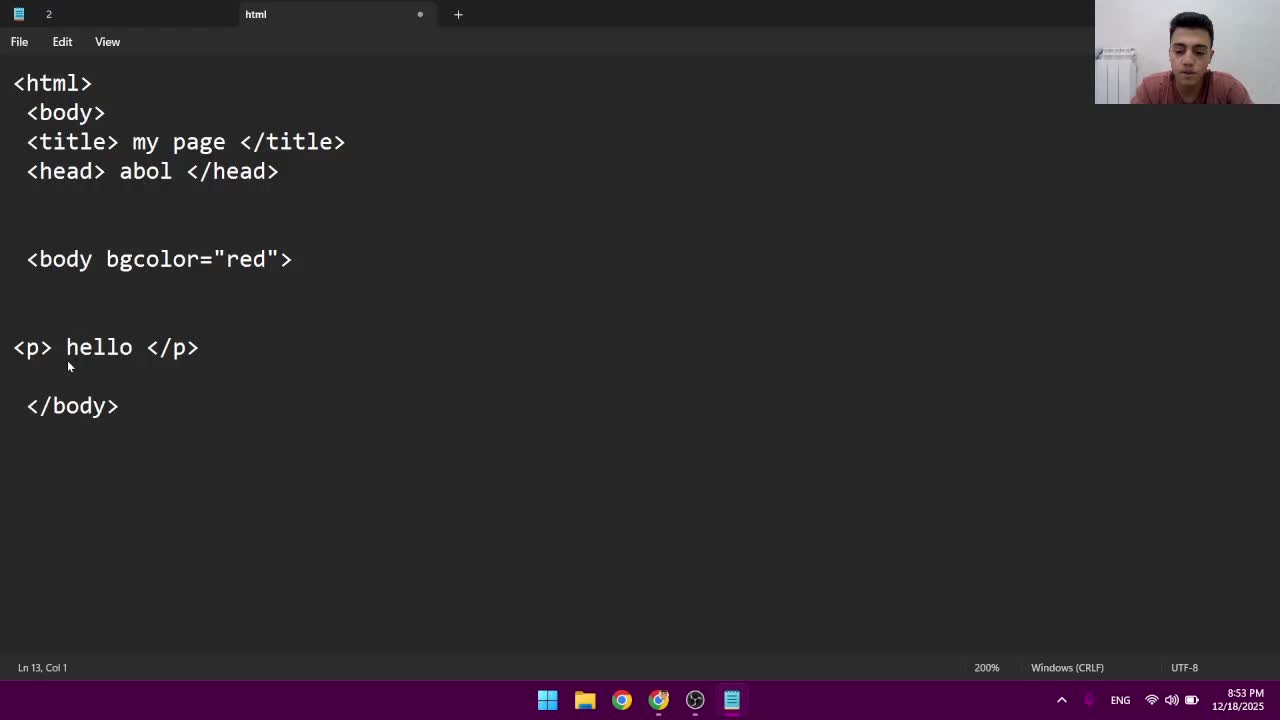The image size is (1280, 720).
Task: Show hidden icons with the tray chevron
Action: click(x=1062, y=700)
